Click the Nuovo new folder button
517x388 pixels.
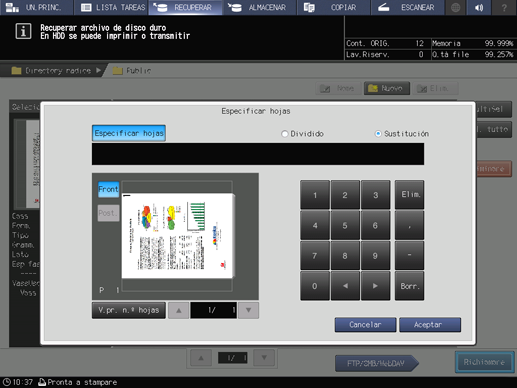387,88
